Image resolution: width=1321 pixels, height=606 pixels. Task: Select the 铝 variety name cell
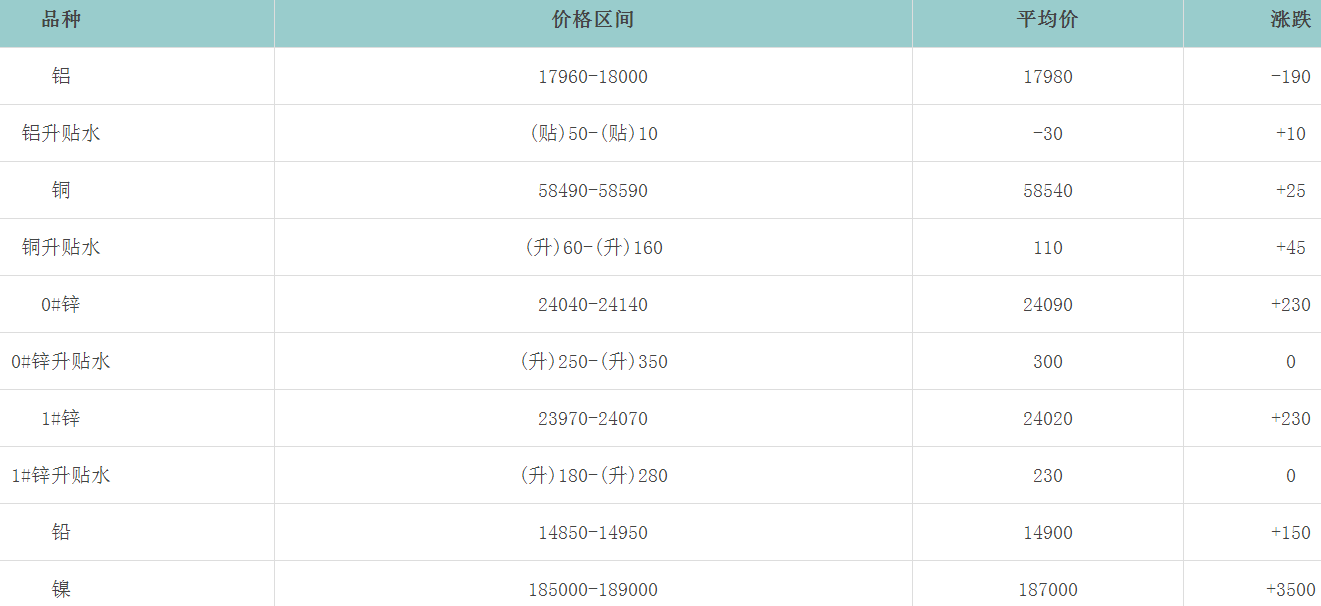click(61, 76)
